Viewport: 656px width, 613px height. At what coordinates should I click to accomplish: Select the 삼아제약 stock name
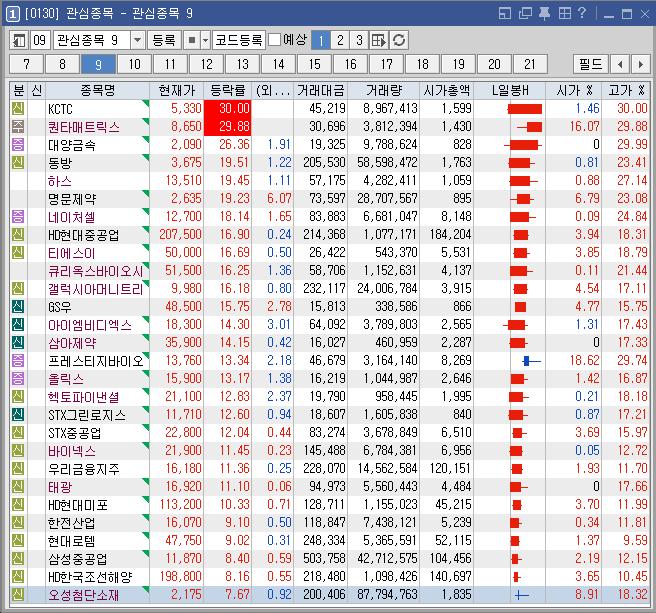[72, 343]
